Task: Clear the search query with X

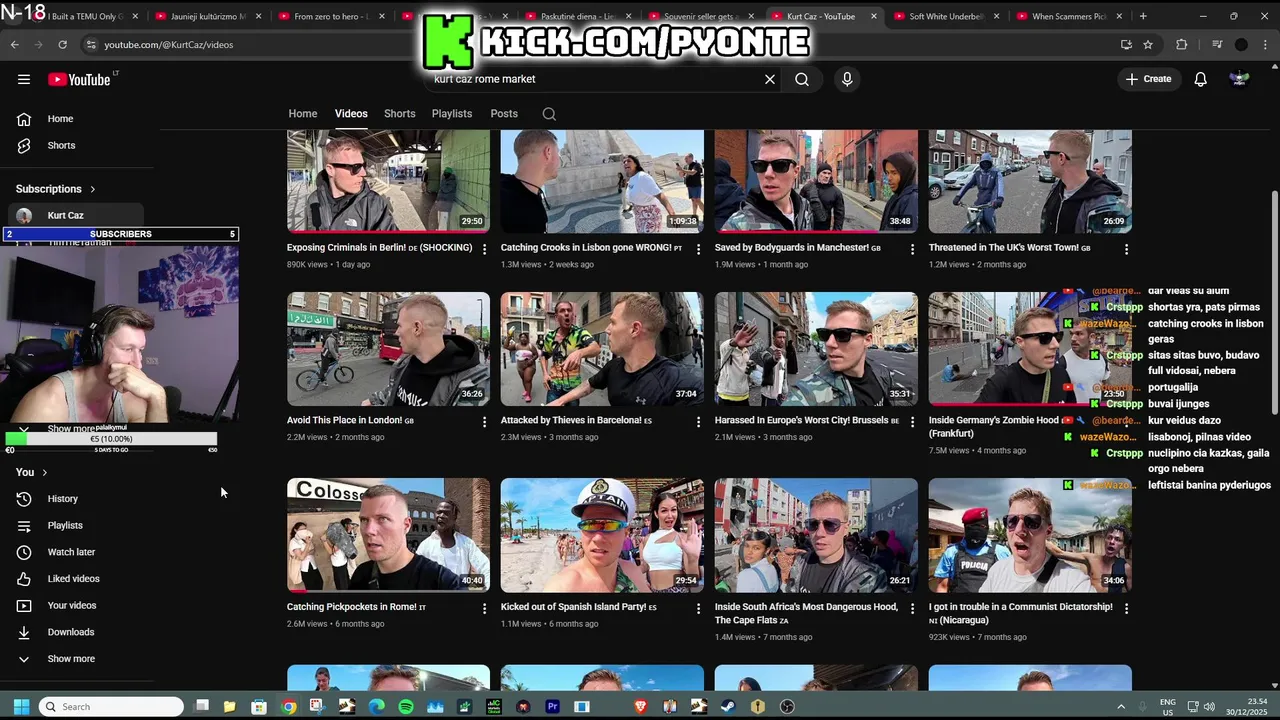Action: click(770, 79)
